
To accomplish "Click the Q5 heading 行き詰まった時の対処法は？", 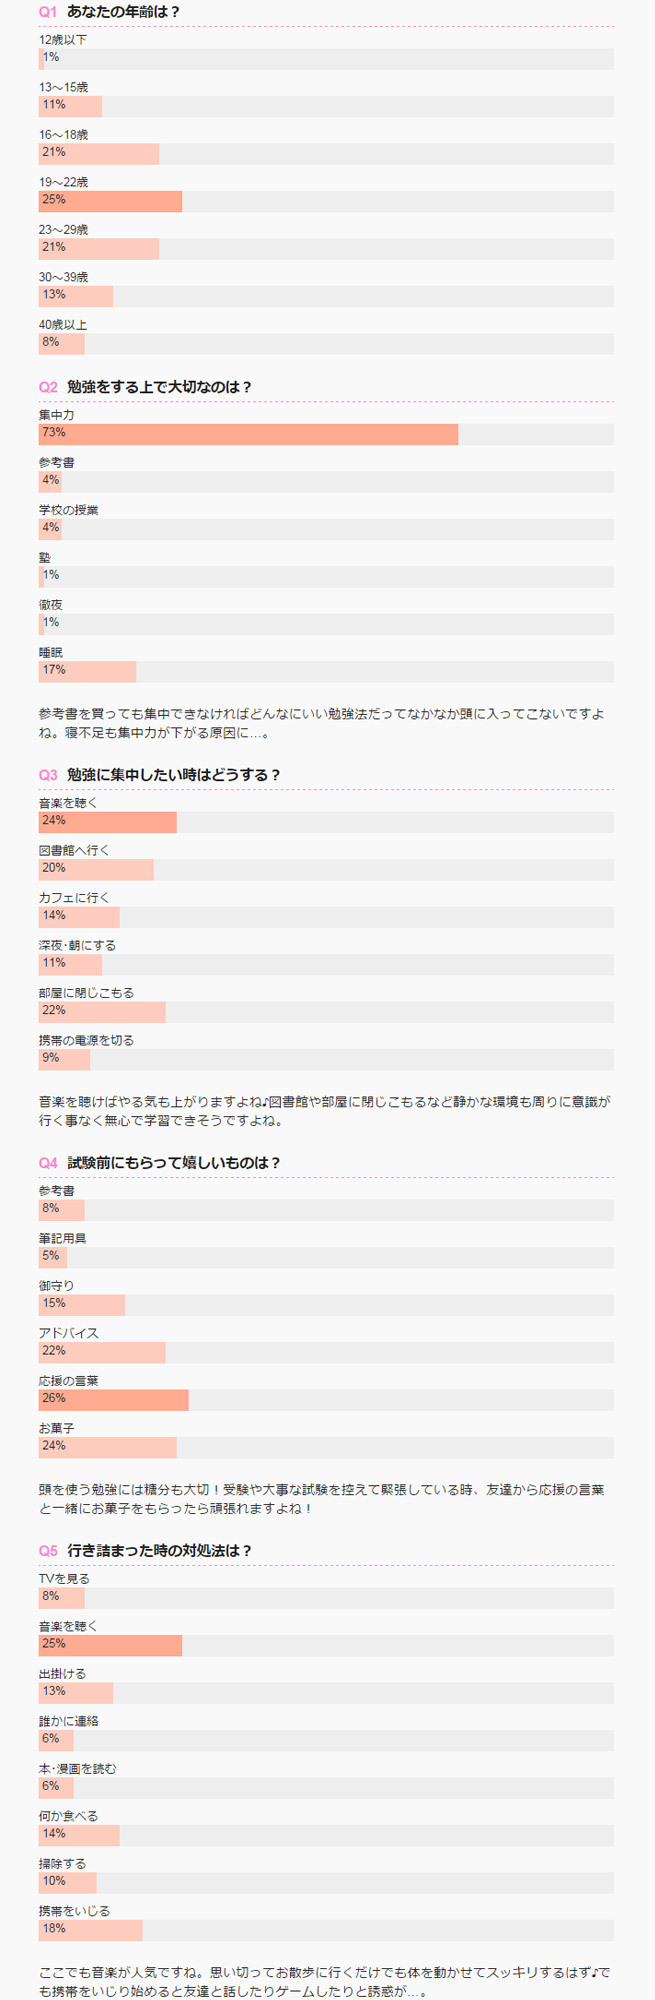I will click(160, 1551).
